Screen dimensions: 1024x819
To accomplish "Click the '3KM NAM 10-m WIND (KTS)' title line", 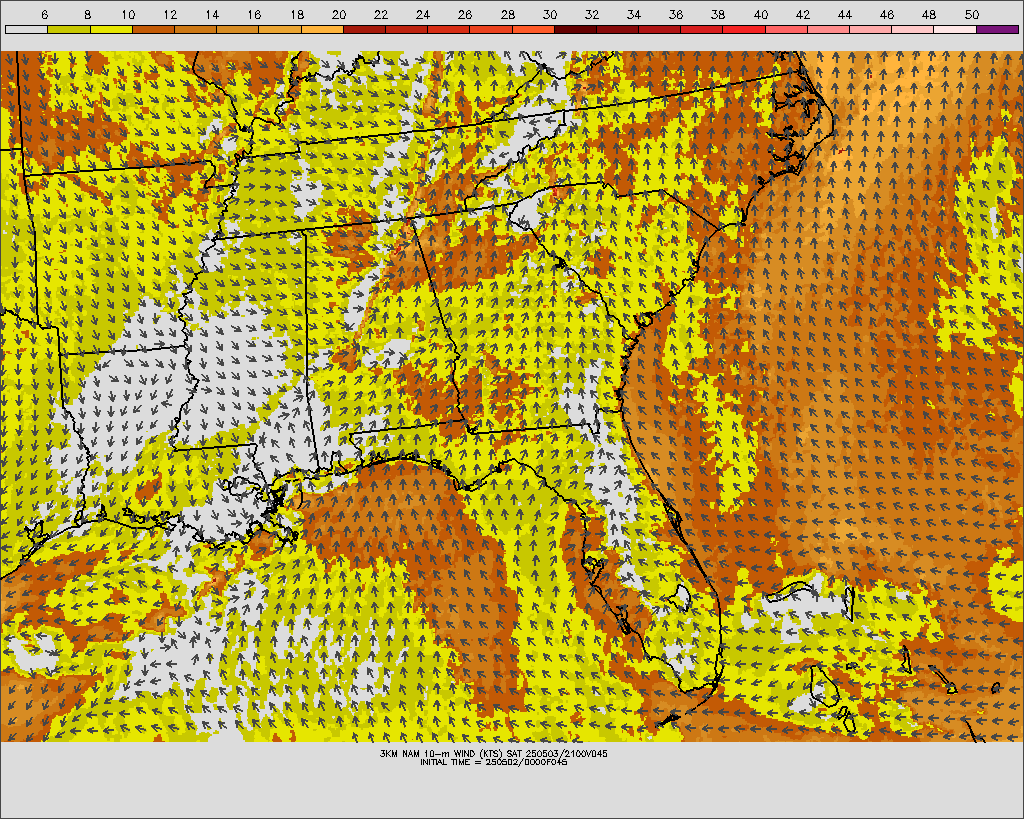I will (x=494, y=754).
